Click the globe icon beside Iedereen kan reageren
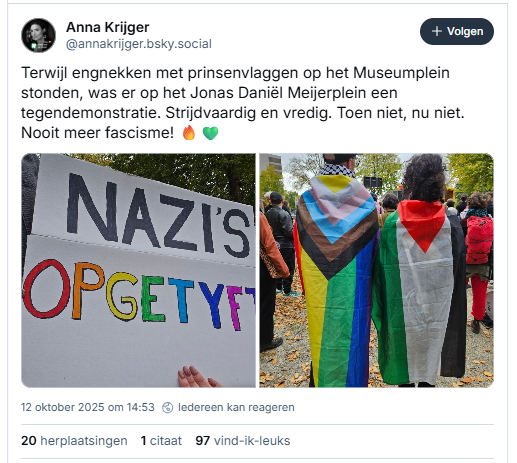Image resolution: width=517 pixels, height=463 pixels. 167,407
